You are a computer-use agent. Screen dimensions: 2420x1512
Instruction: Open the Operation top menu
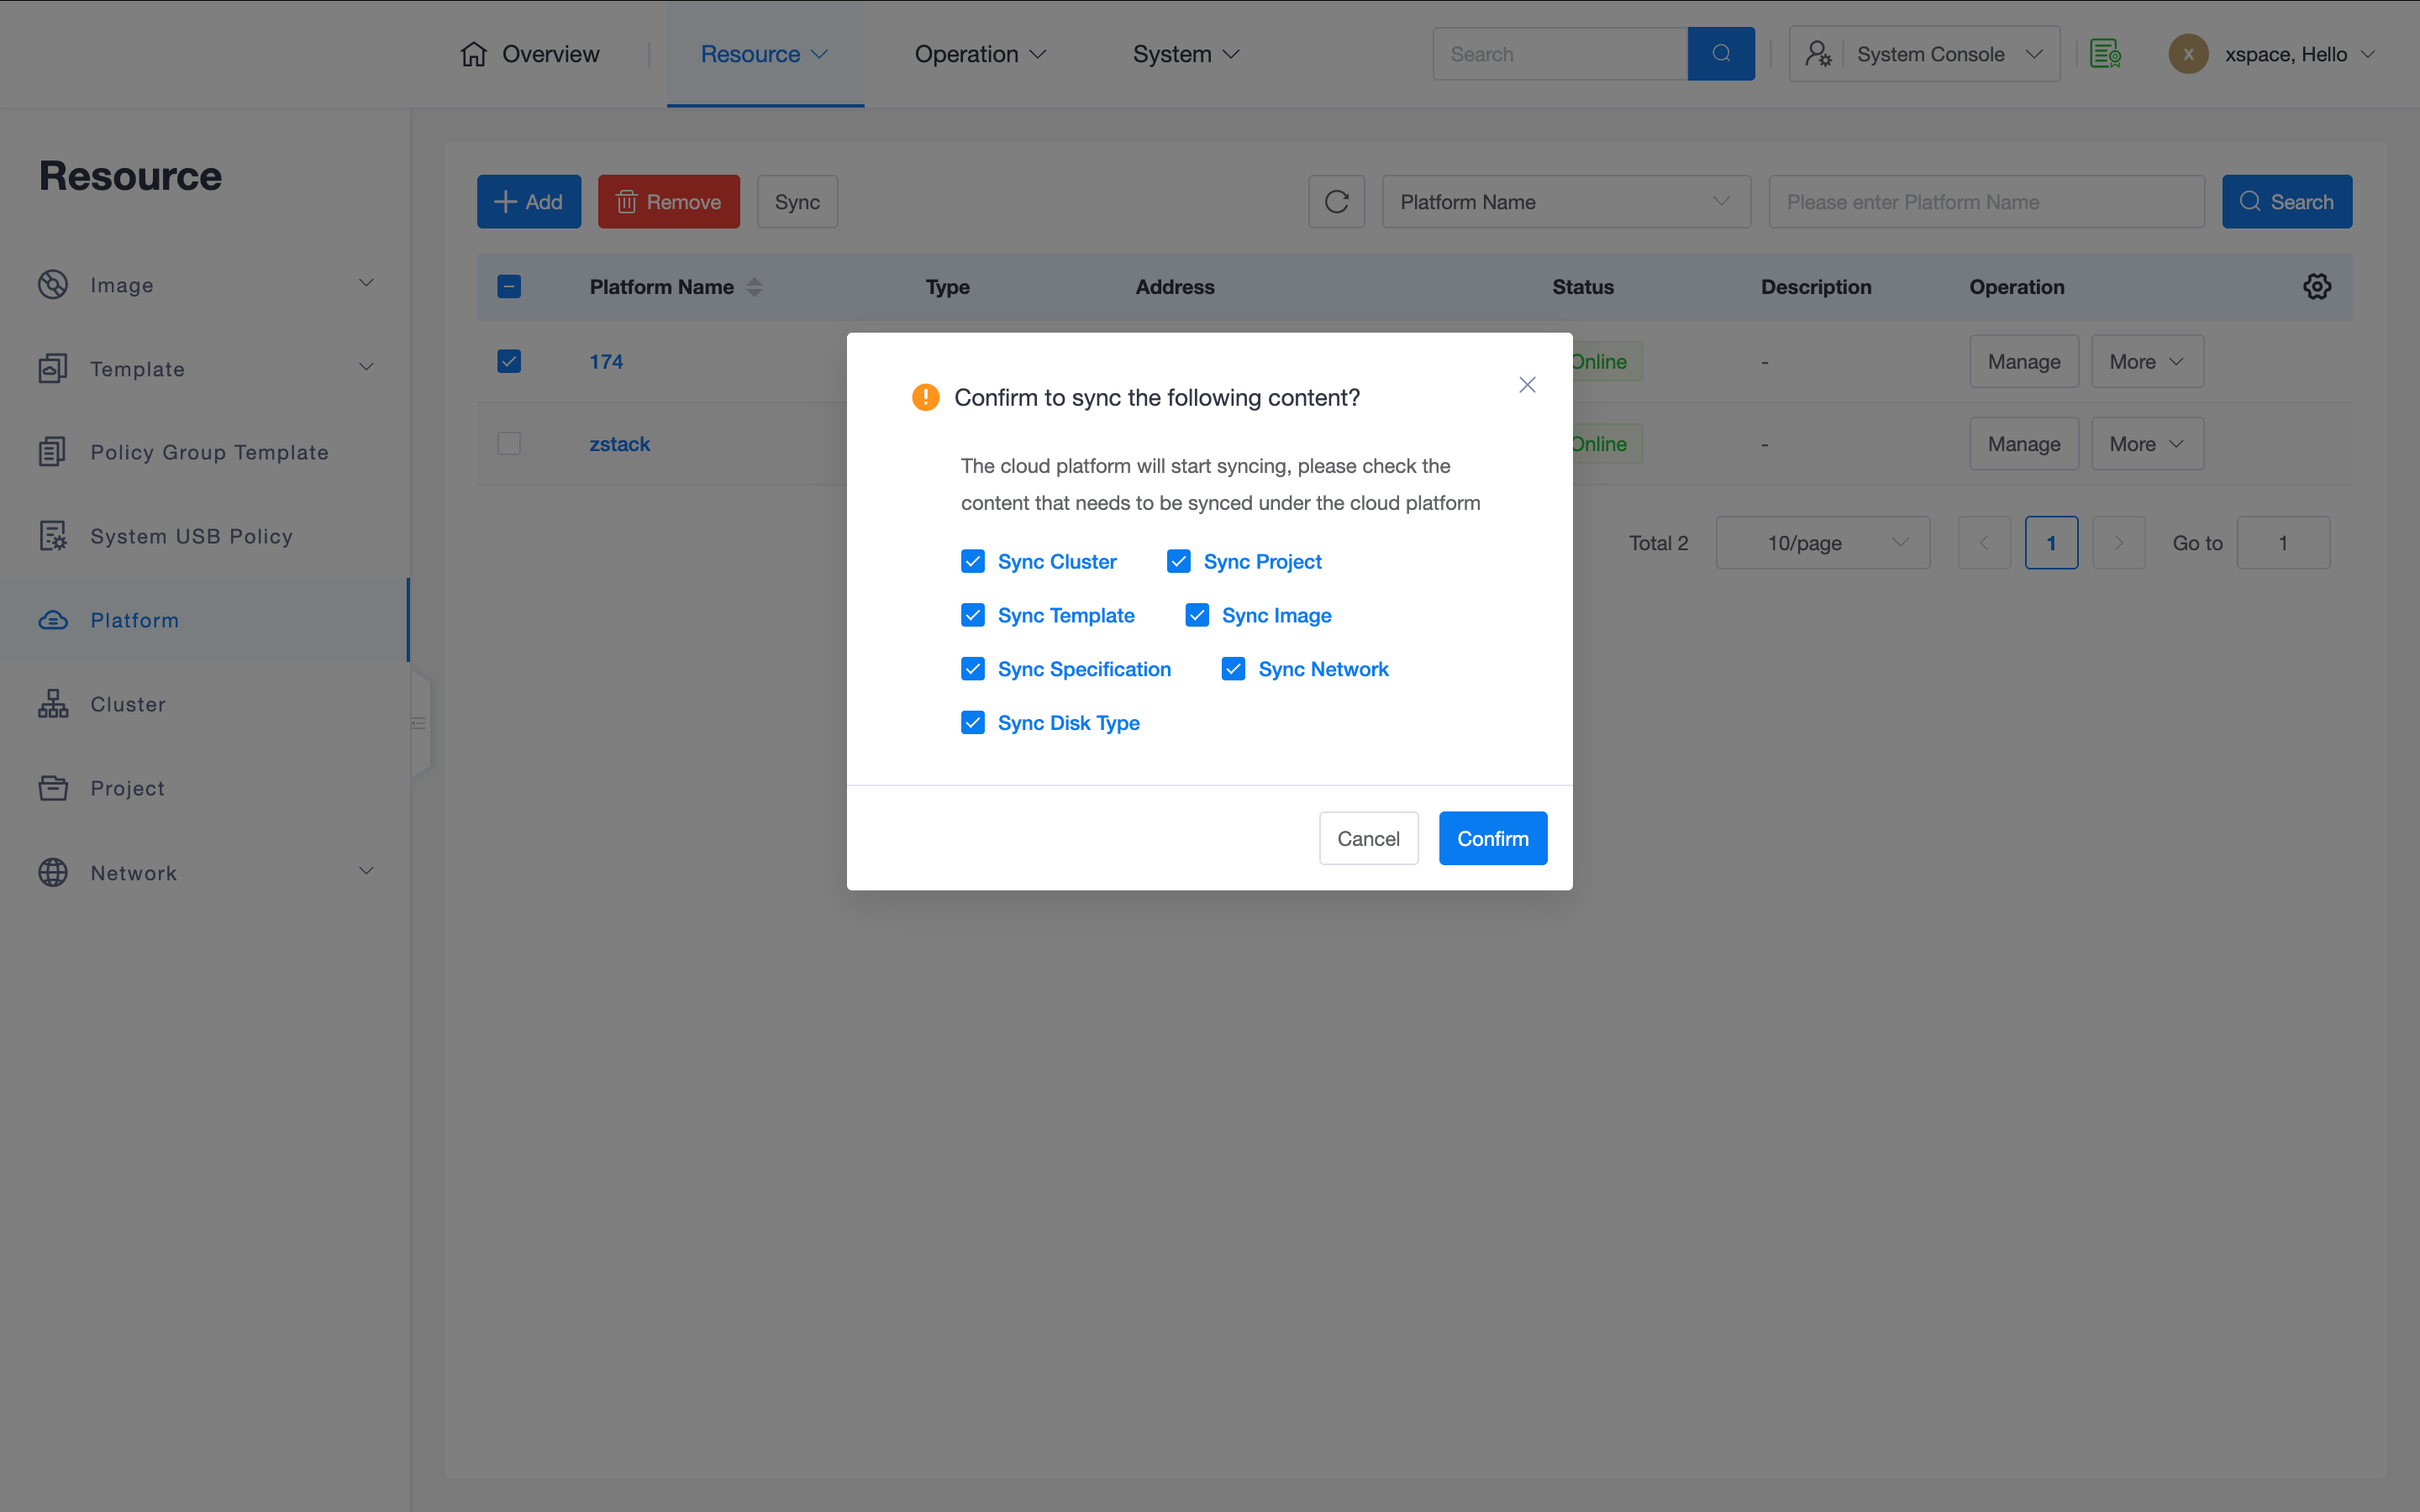pos(979,54)
